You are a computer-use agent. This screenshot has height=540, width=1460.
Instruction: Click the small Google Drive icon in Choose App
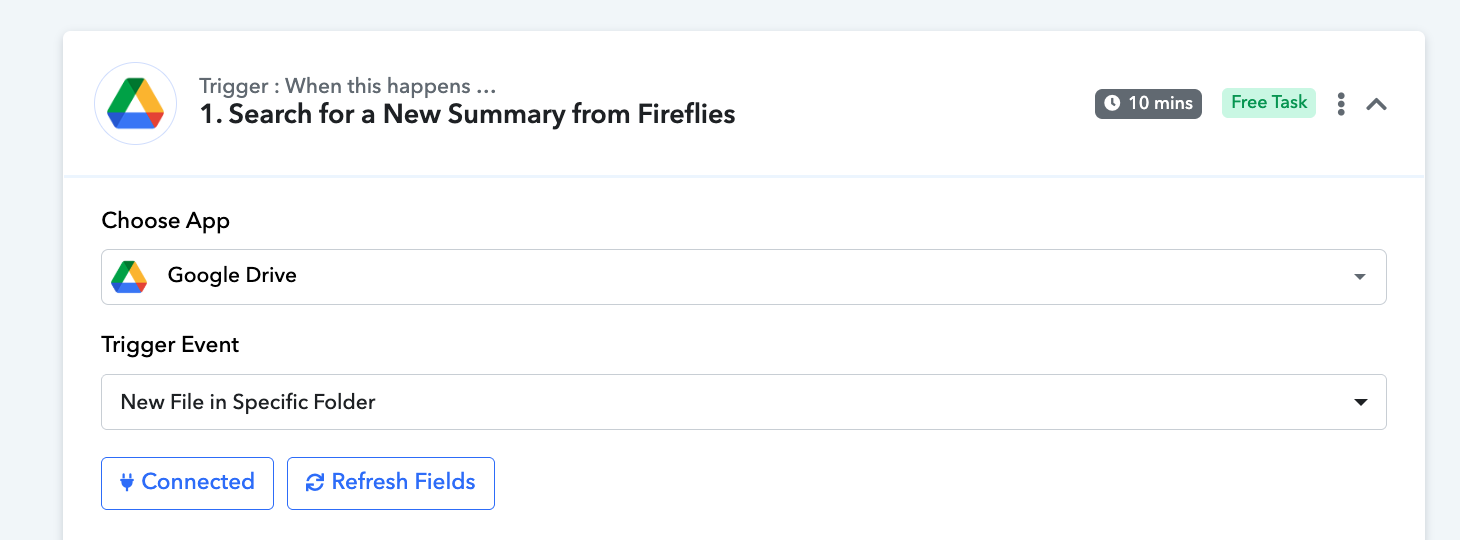point(129,276)
